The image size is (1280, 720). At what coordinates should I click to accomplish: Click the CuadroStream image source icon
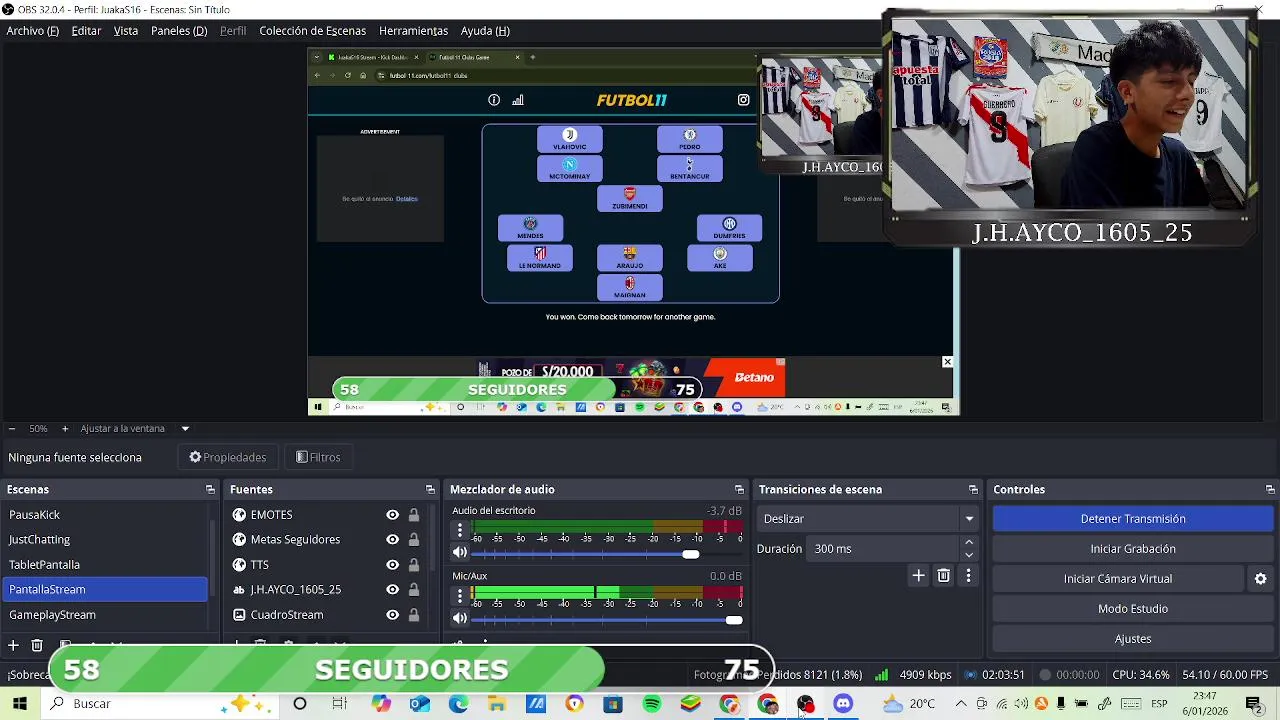click(239, 615)
